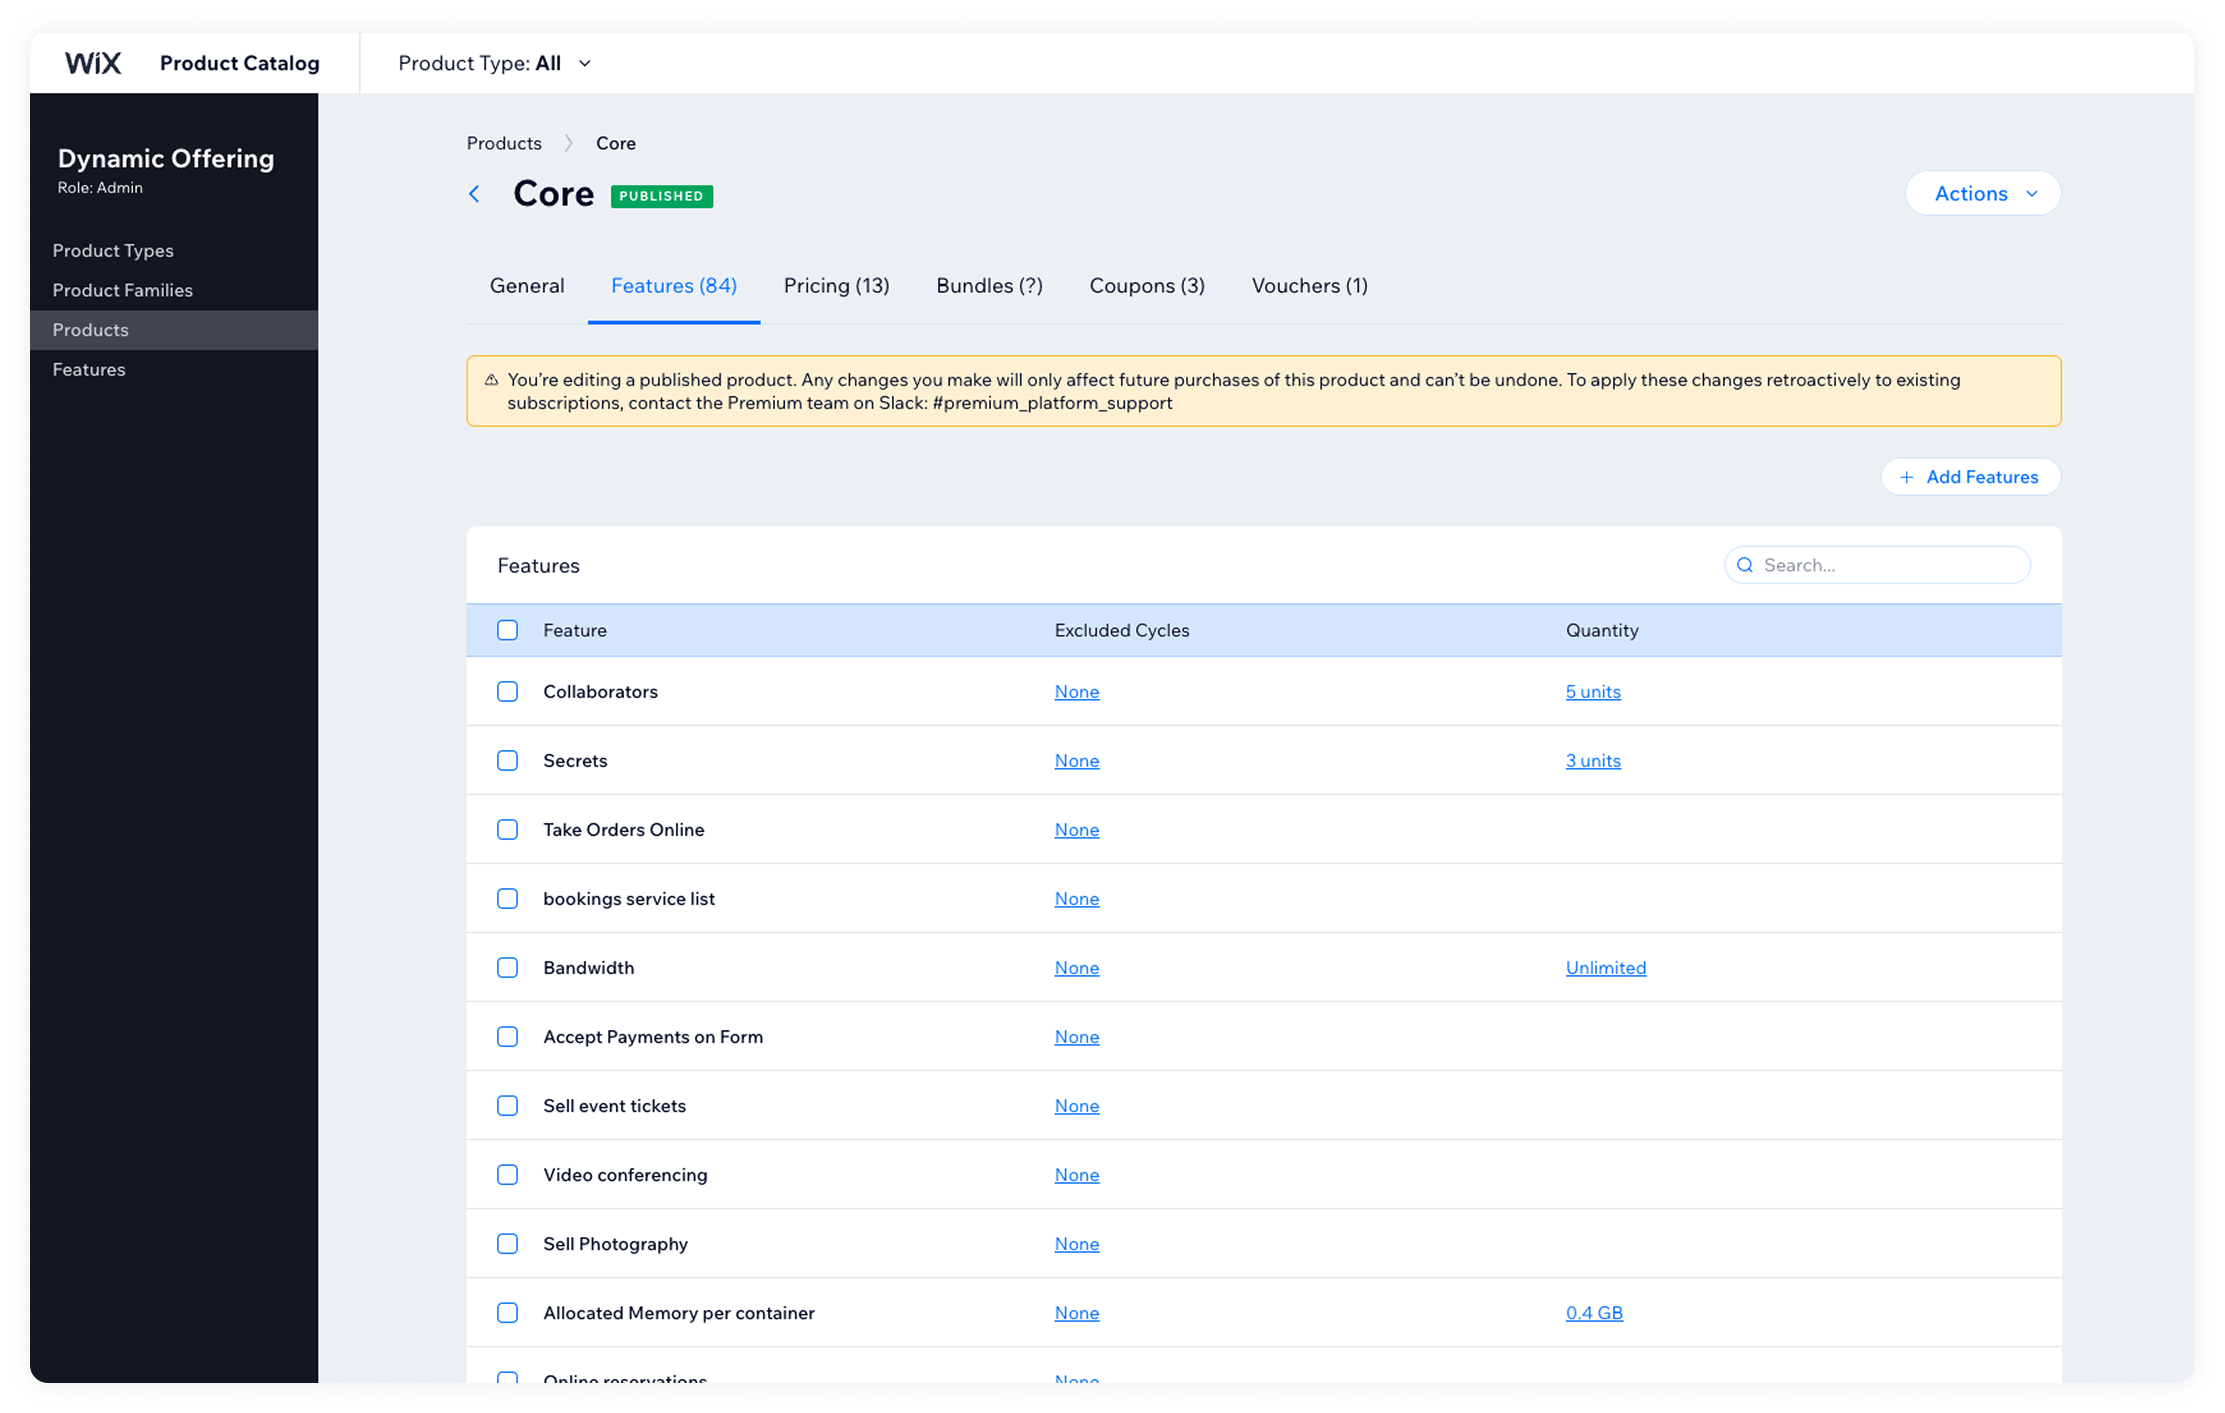Check the Collaborators feature checkbox
This screenshot has height=1413, width=2225.
click(508, 691)
